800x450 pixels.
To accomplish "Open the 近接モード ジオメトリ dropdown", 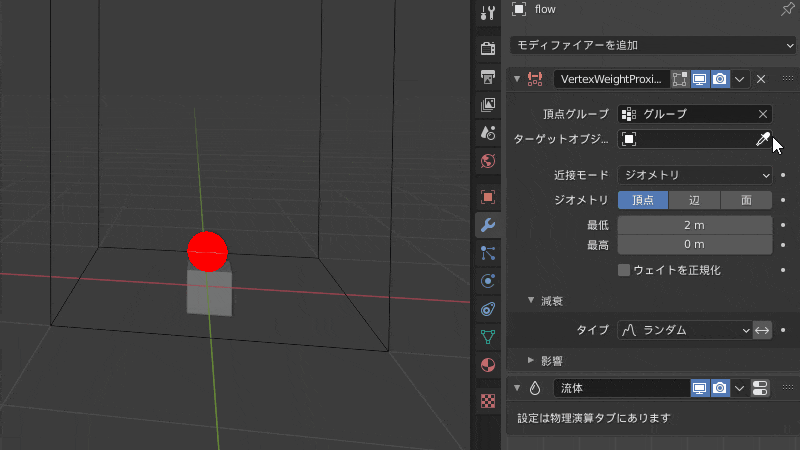I will tap(694, 175).
